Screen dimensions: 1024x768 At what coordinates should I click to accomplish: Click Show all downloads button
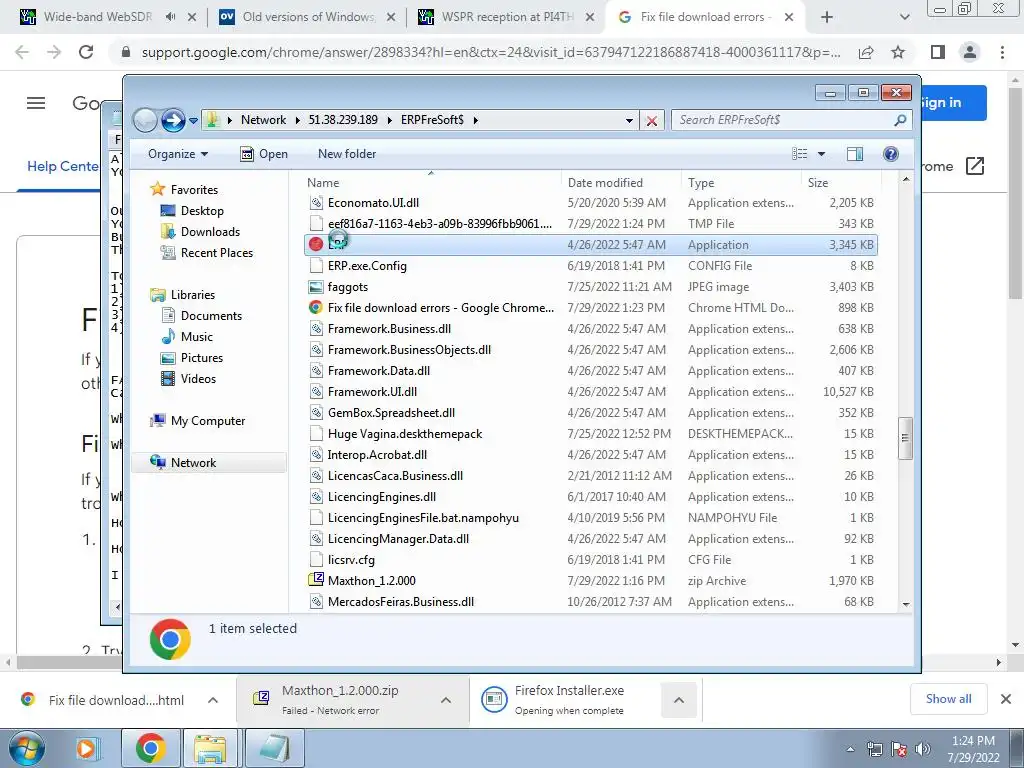[x=948, y=699]
